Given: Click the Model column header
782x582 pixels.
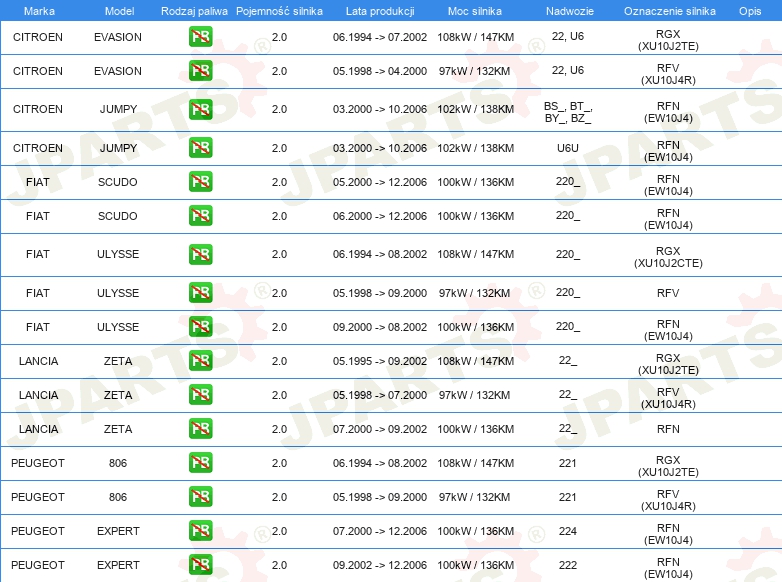Looking at the screenshot, I should click(x=119, y=11).
